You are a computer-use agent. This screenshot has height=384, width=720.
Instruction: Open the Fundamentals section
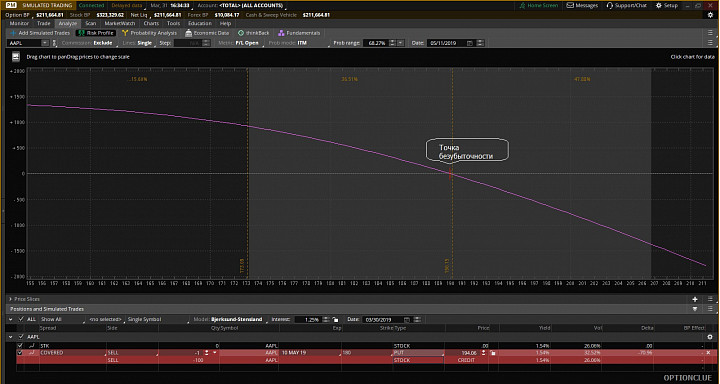coord(299,33)
